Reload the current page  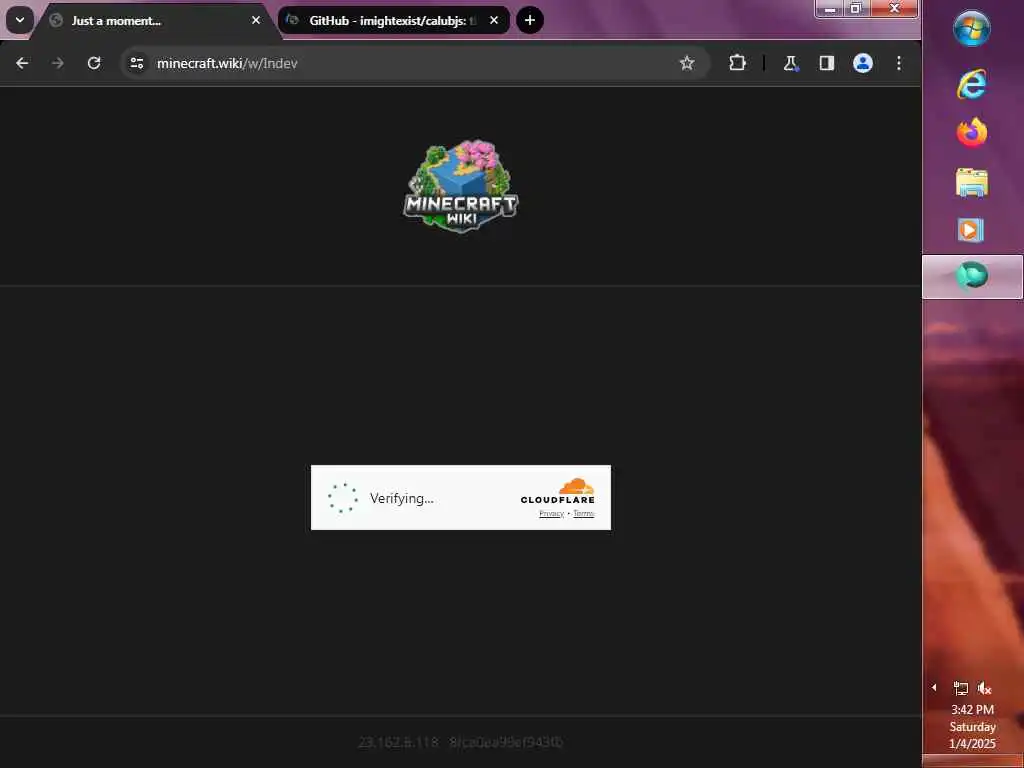[94, 63]
